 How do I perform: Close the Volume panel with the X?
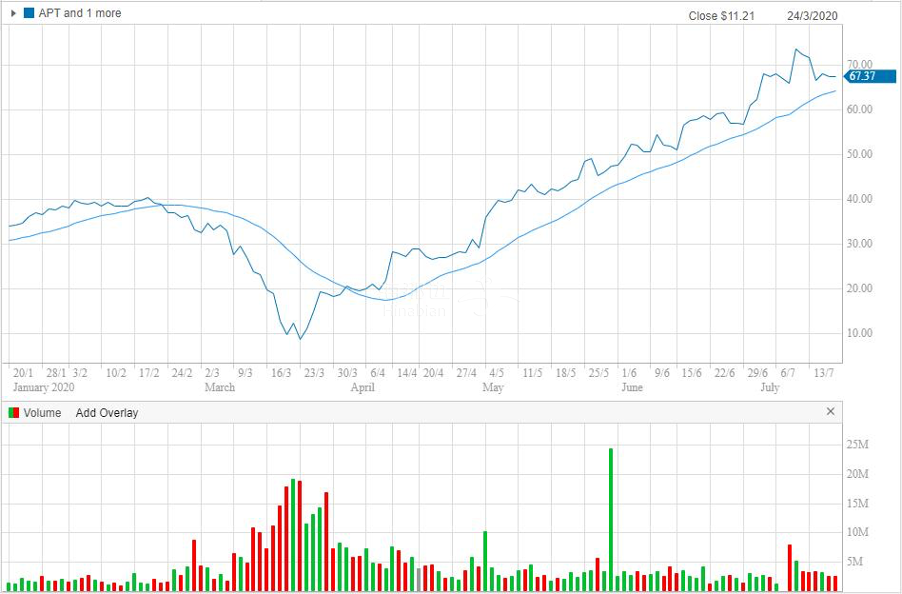click(x=830, y=412)
